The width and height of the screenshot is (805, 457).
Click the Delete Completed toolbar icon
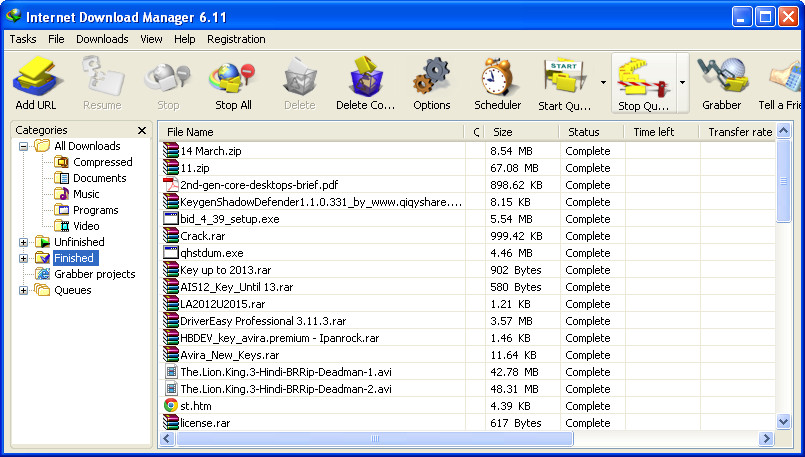click(x=366, y=77)
